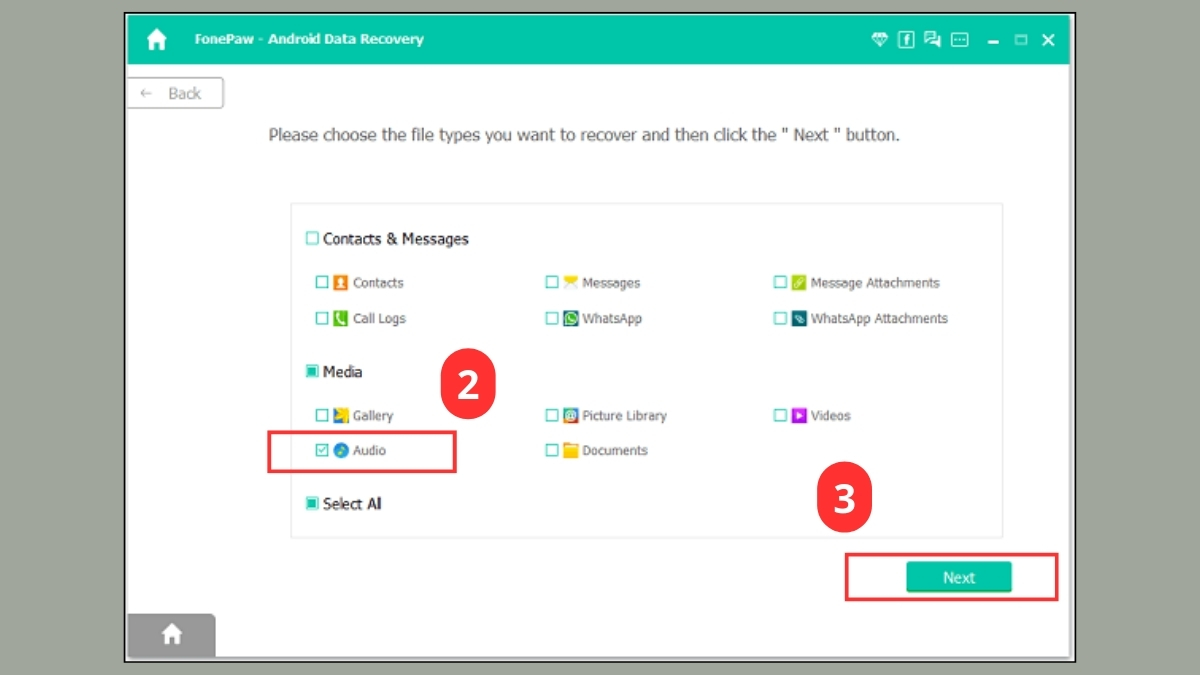
Task: Check the WhatsApp checkbox
Action: [552, 319]
